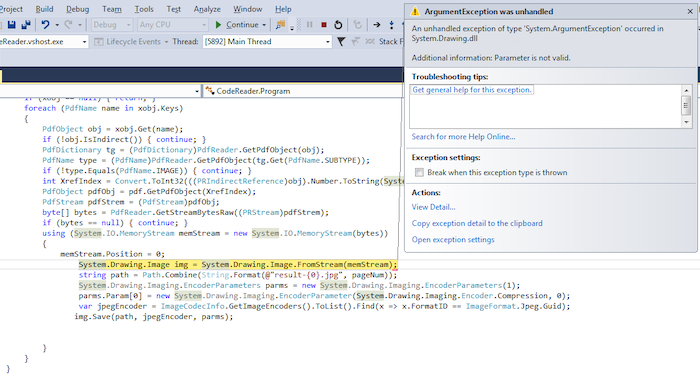
Task: Click the grayed refresh icon beside Restart
Action: tap(357, 25)
